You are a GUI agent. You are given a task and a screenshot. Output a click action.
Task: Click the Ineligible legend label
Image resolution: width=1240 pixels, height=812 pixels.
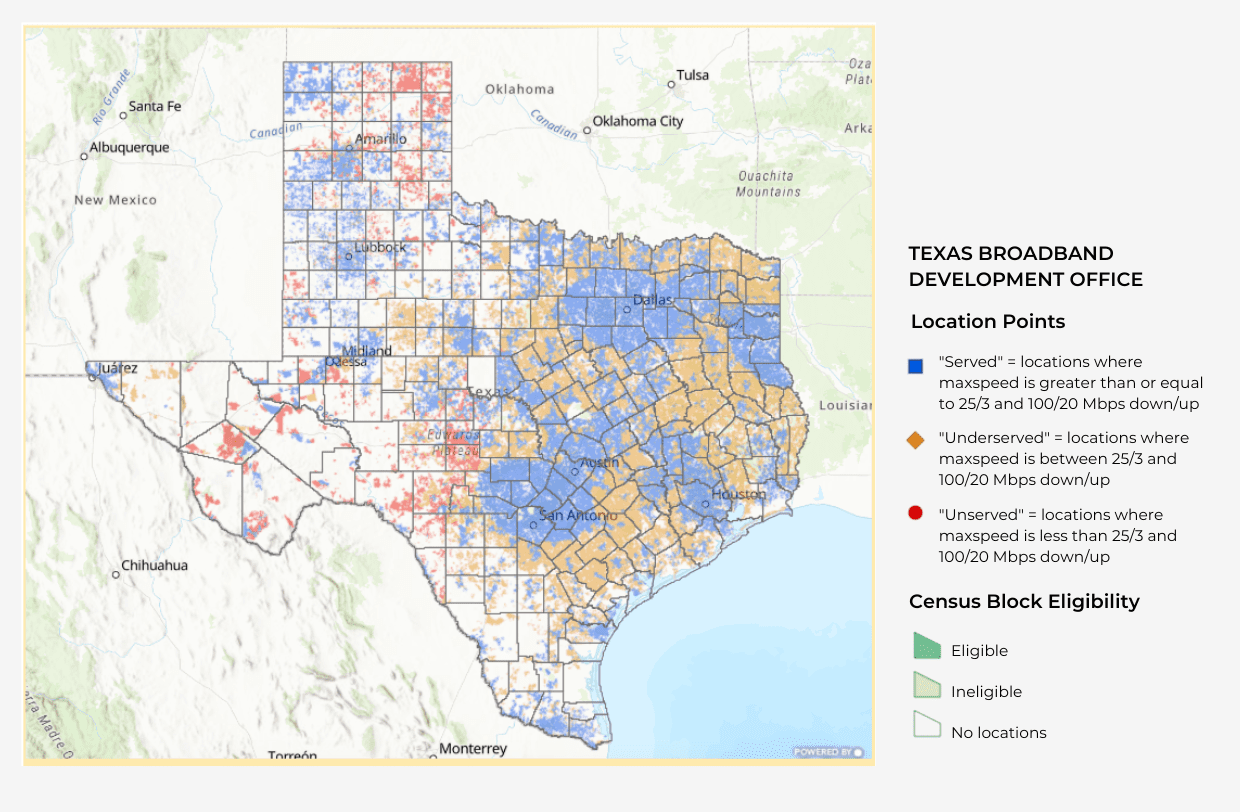click(x=986, y=692)
